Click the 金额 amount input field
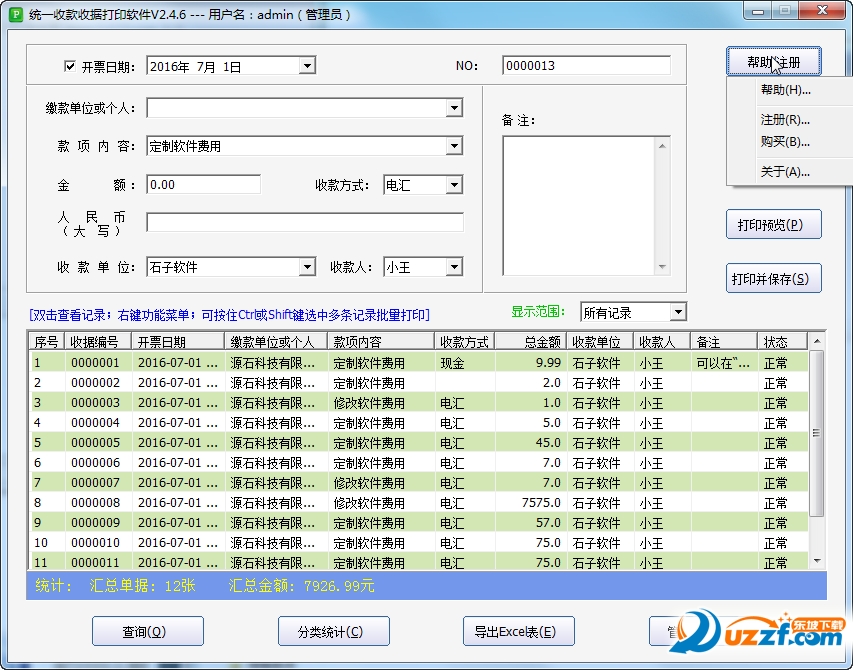853x670 pixels. pos(203,184)
